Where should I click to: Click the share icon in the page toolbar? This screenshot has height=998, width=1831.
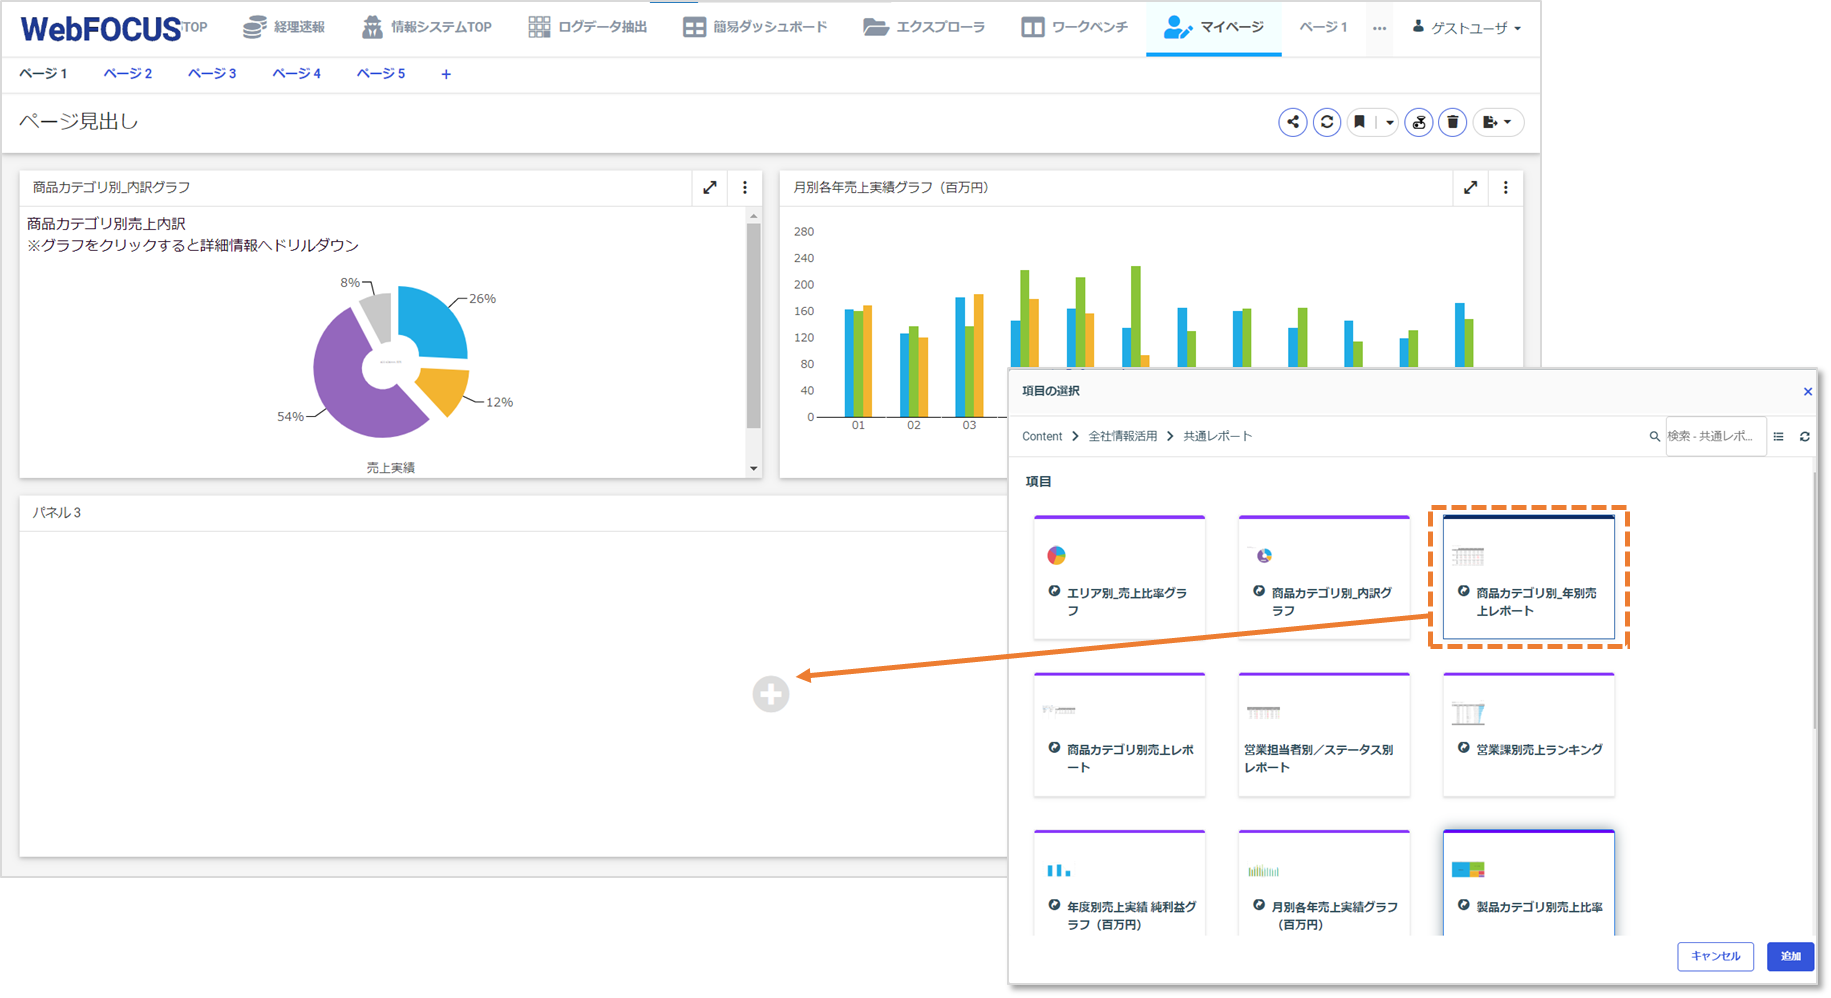[x=1293, y=121]
